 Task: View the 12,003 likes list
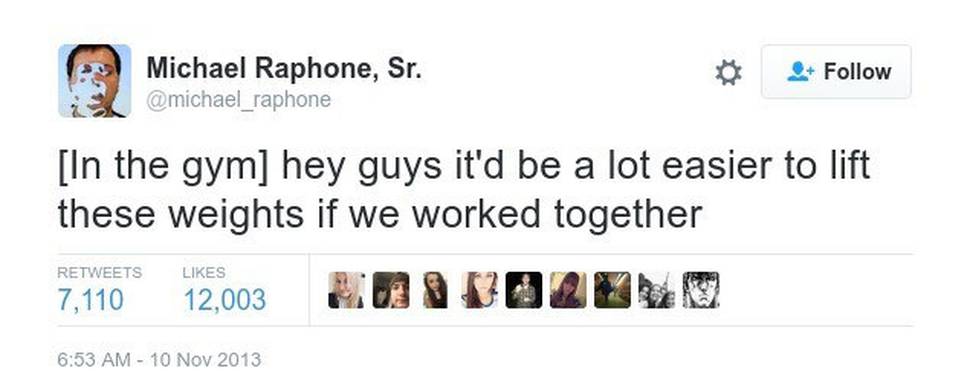coord(225,300)
